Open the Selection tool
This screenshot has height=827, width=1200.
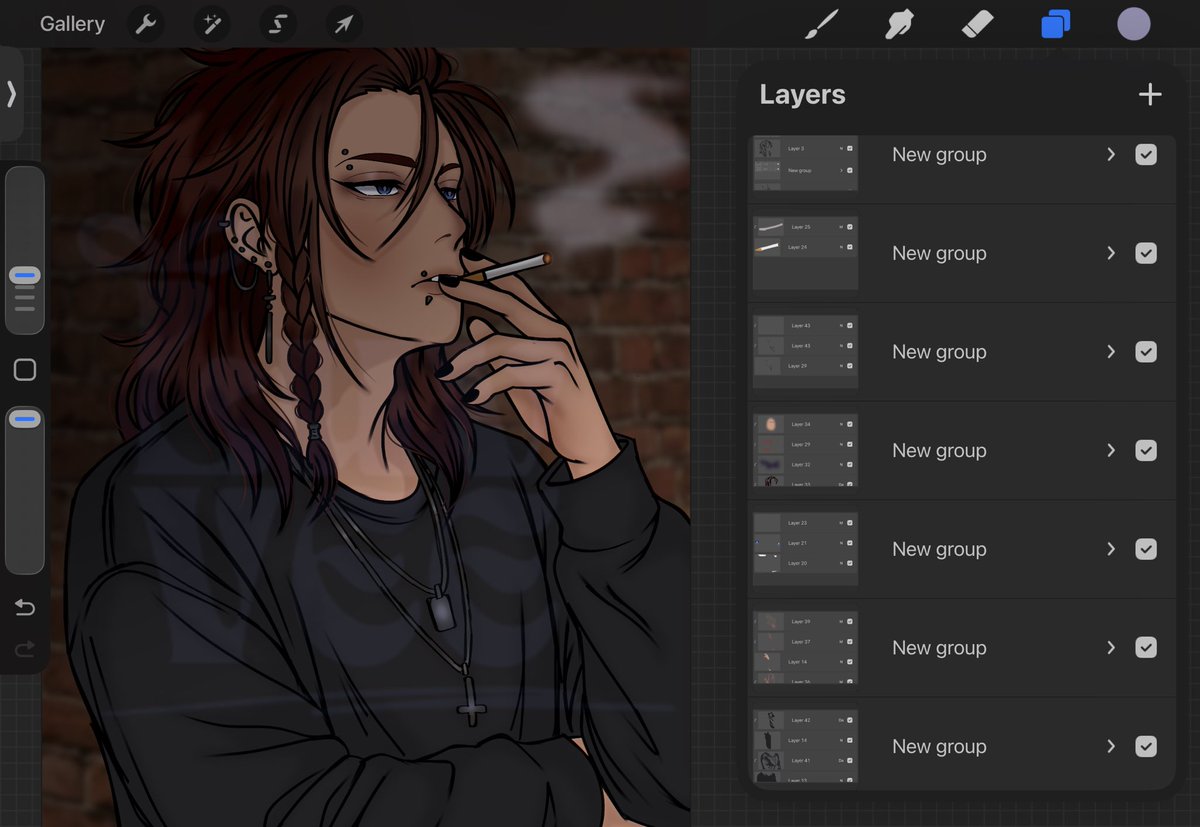(277, 23)
